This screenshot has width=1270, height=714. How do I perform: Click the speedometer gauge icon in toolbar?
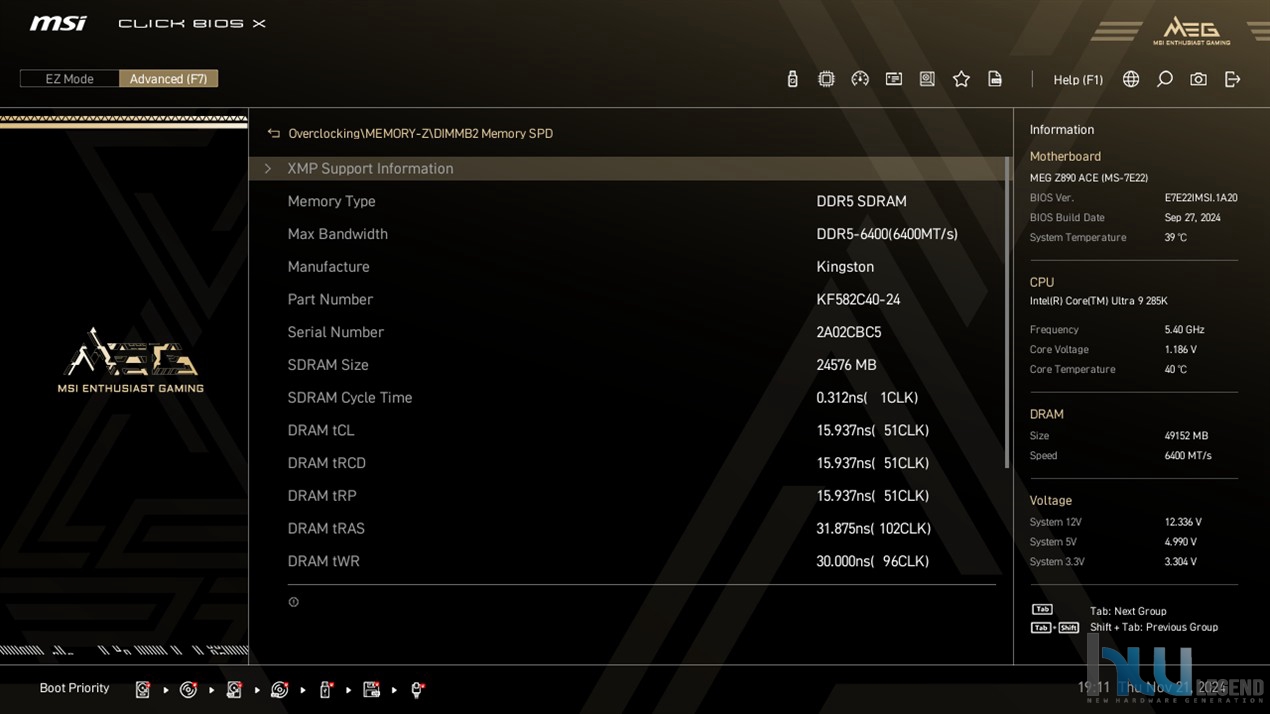tap(860, 79)
